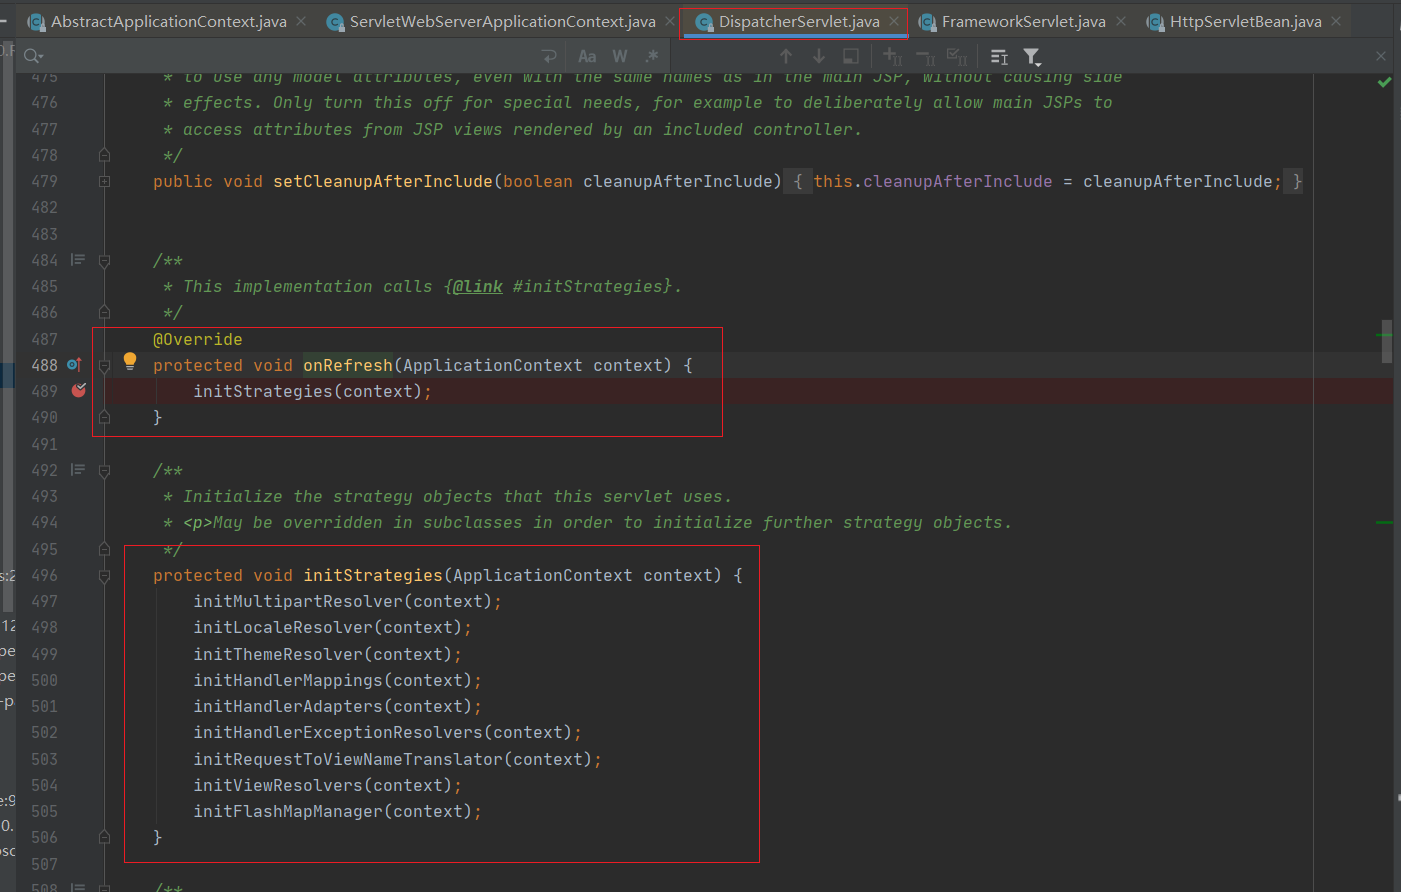
Task: Collapse the initStrategies method at line 496
Action: coord(104,576)
